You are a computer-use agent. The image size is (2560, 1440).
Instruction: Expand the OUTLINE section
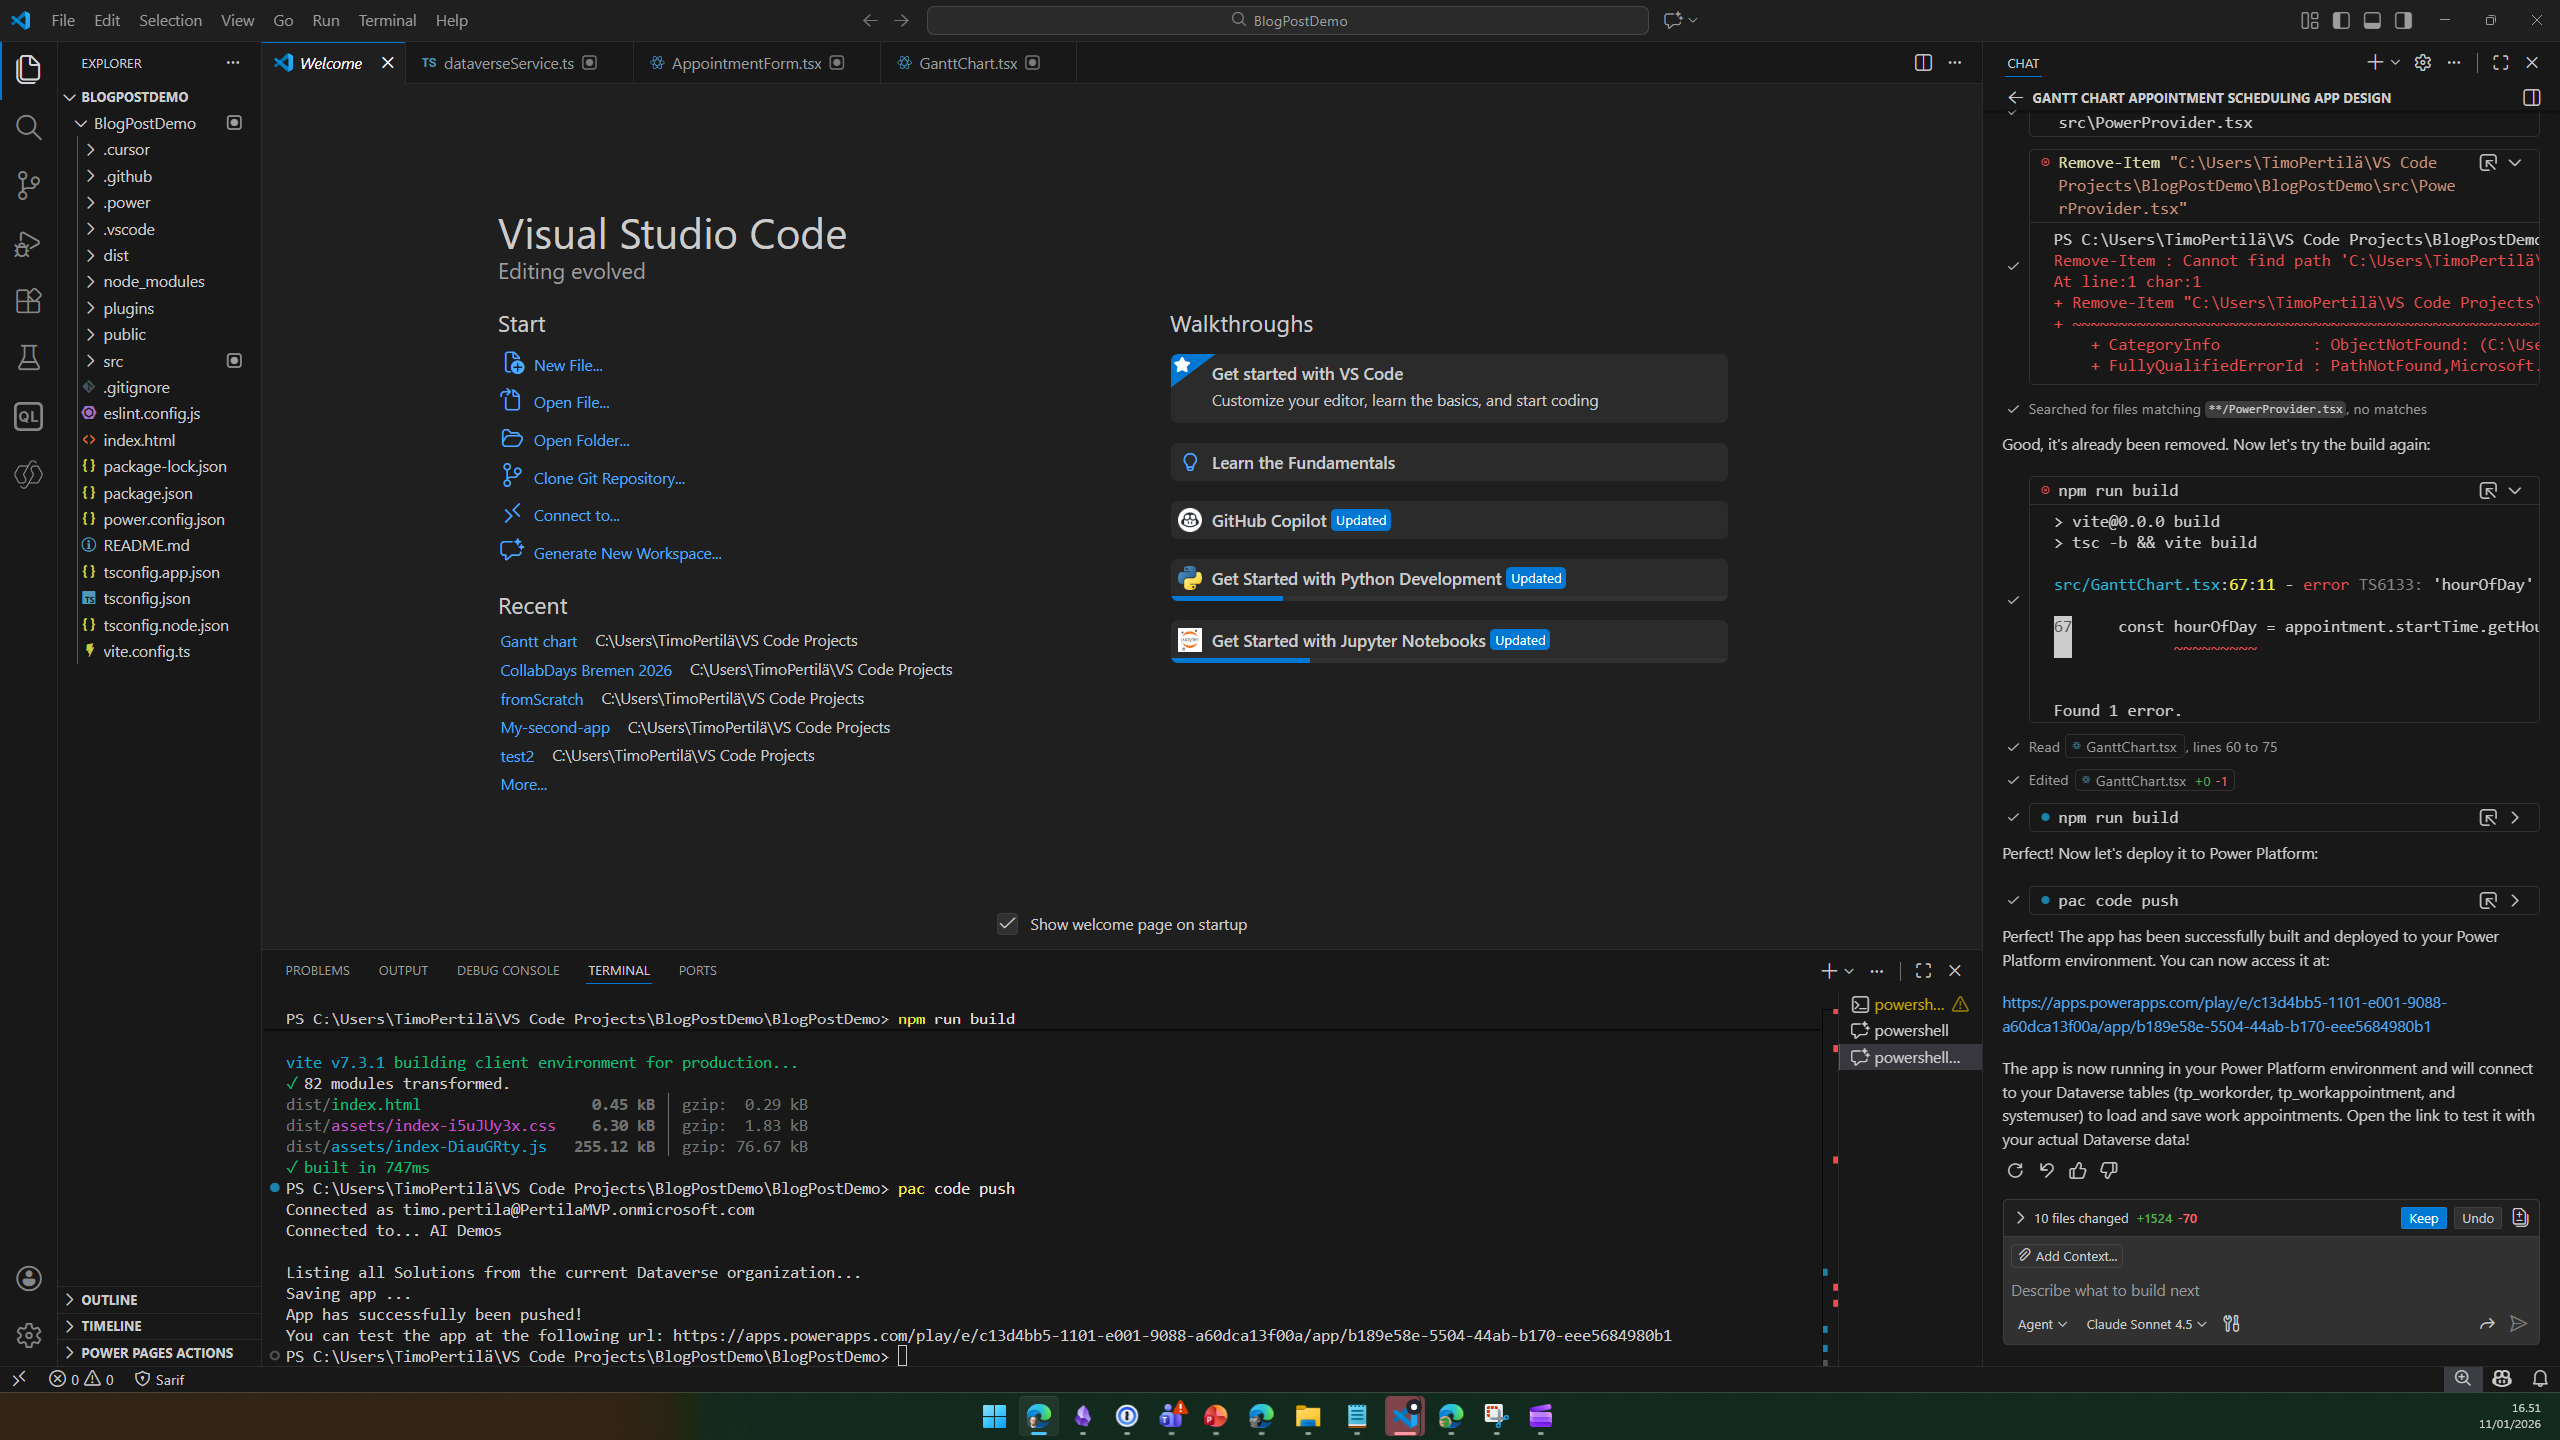tap(109, 1300)
